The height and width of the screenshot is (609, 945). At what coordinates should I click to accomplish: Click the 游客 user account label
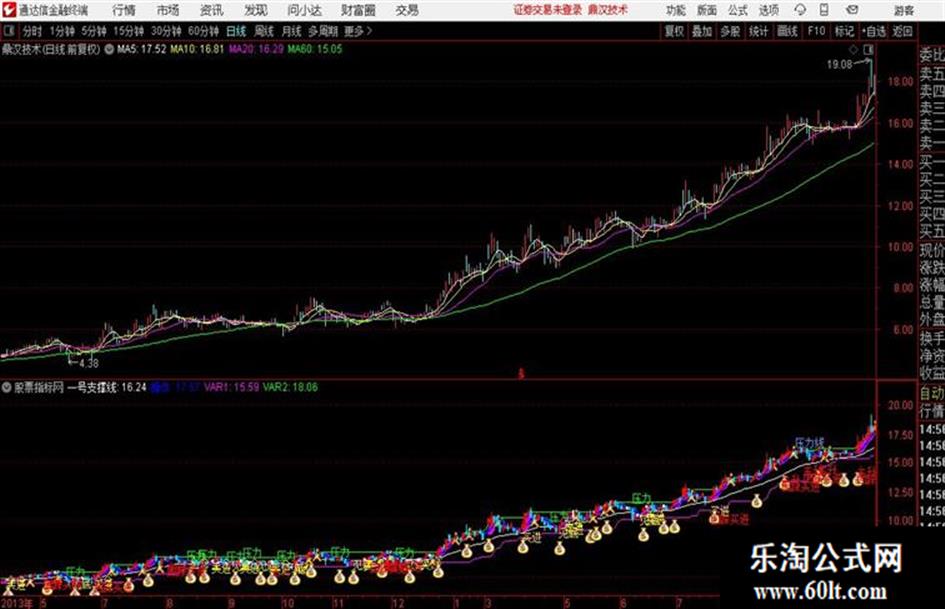coord(903,10)
